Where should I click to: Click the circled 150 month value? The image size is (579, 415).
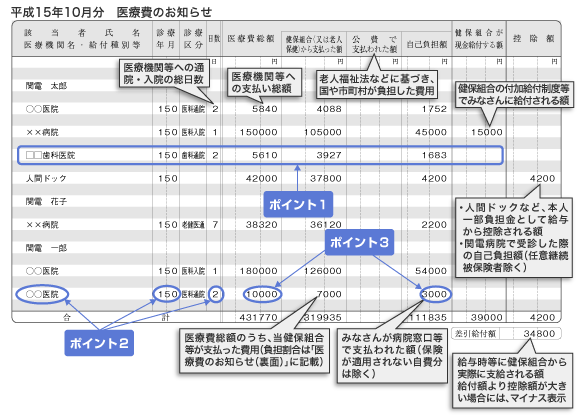[x=167, y=294]
